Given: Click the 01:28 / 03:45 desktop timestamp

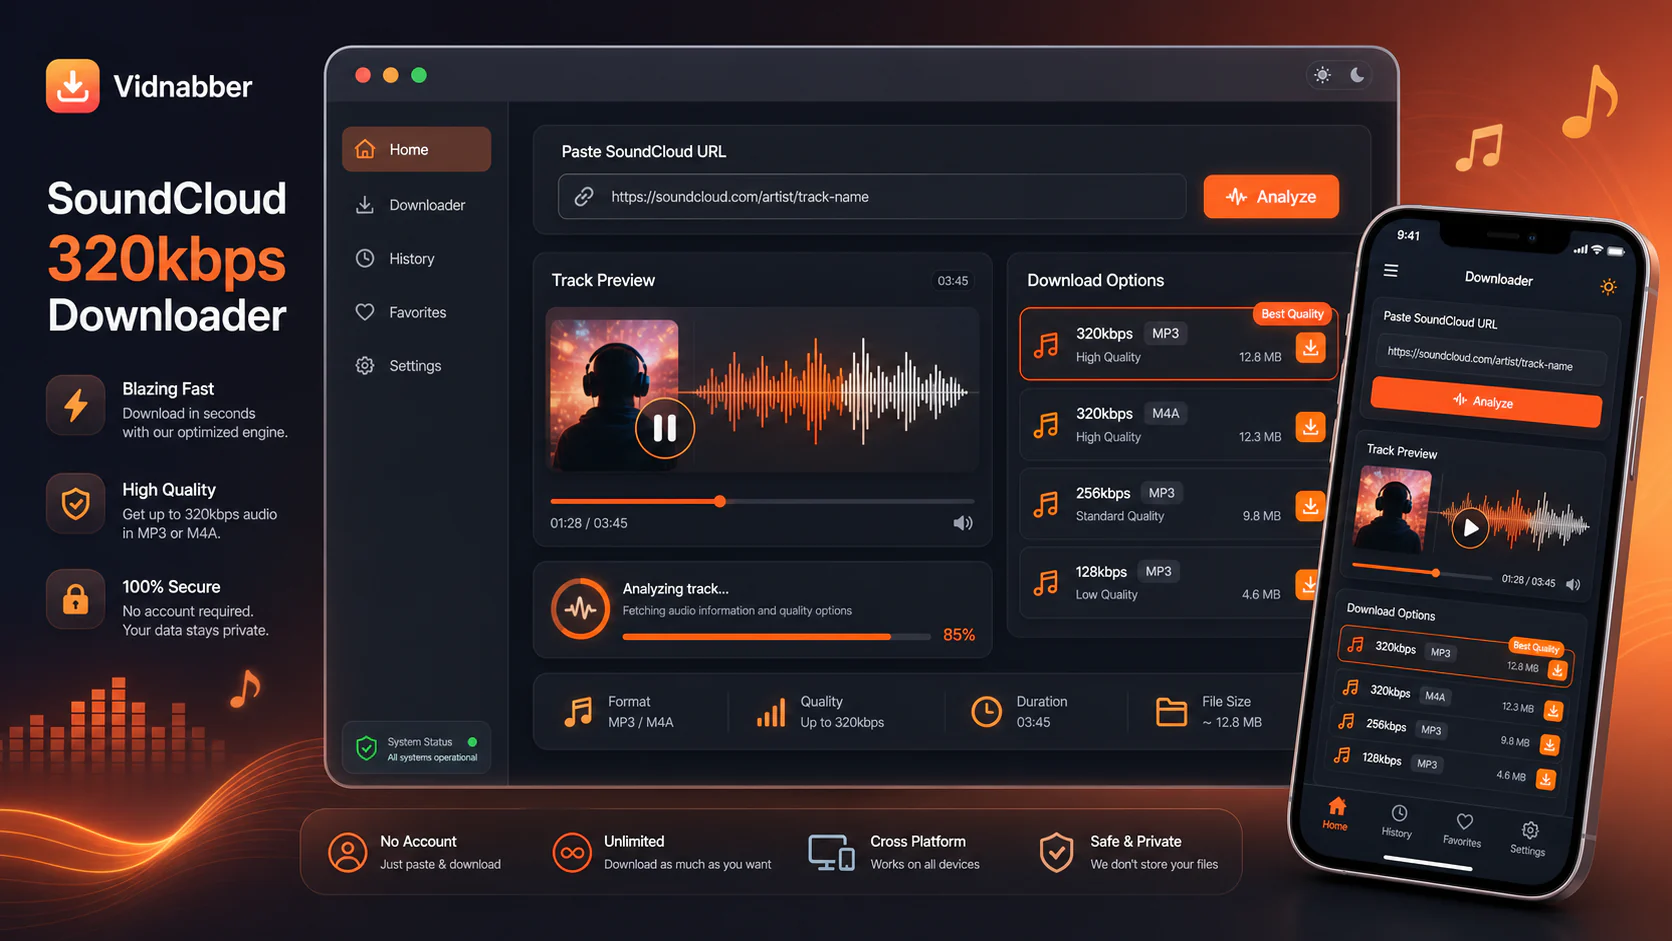Looking at the screenshot, I should pyautogui.click(x=589, y=523).
